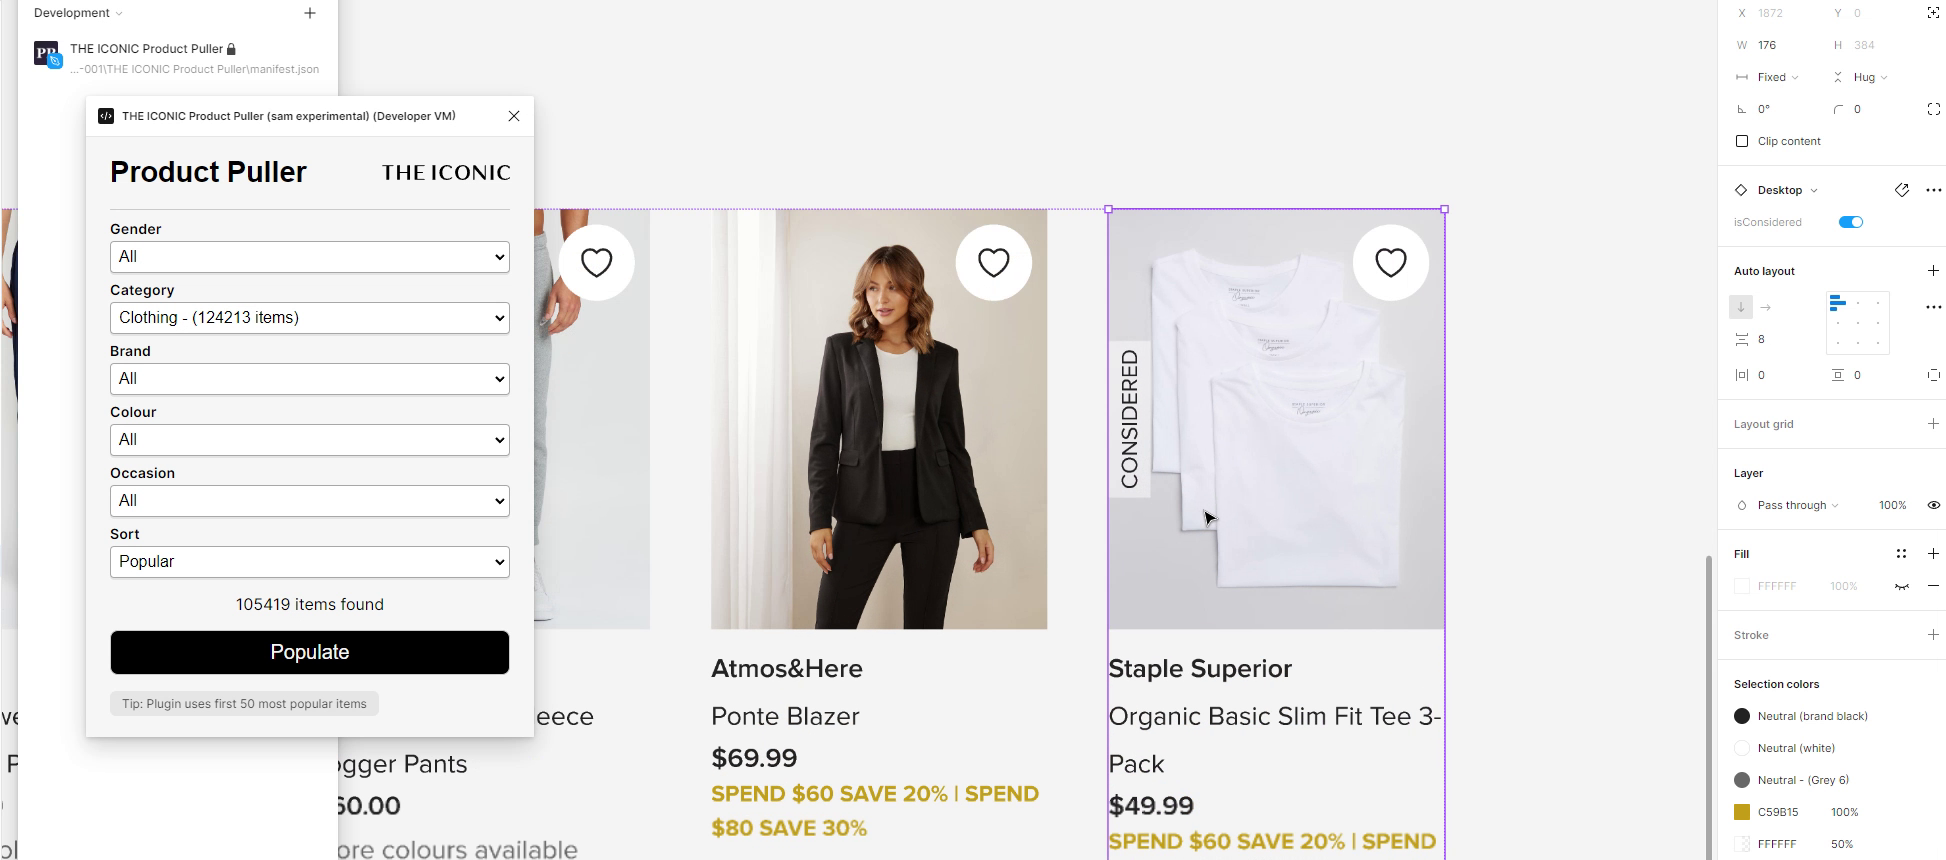Click the apply variable icon next to Desktop
1946x860 pixels.
click(x=1902, y=190)
